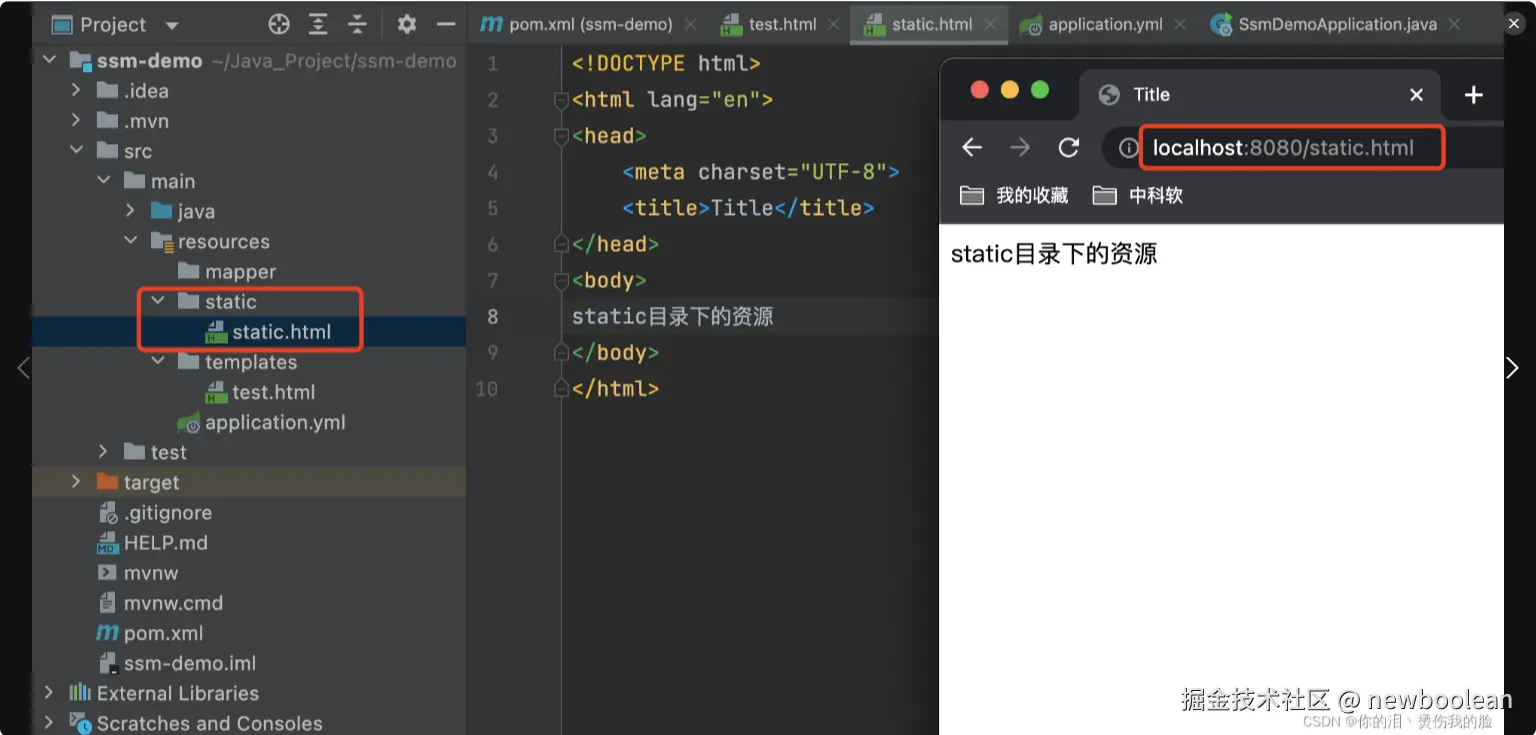The height and width of the screenshot is (735, 1536).
Task: Close the pom.xml editor tab
Action: [691, 24]
